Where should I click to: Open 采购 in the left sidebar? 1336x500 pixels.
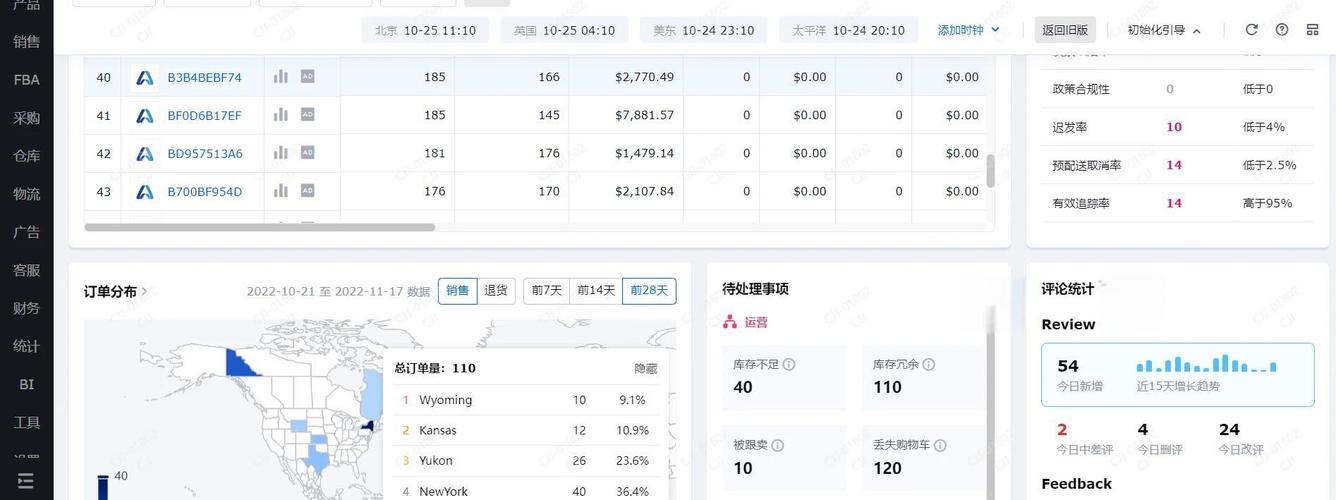pyautogui.click(x=27, y=118)
